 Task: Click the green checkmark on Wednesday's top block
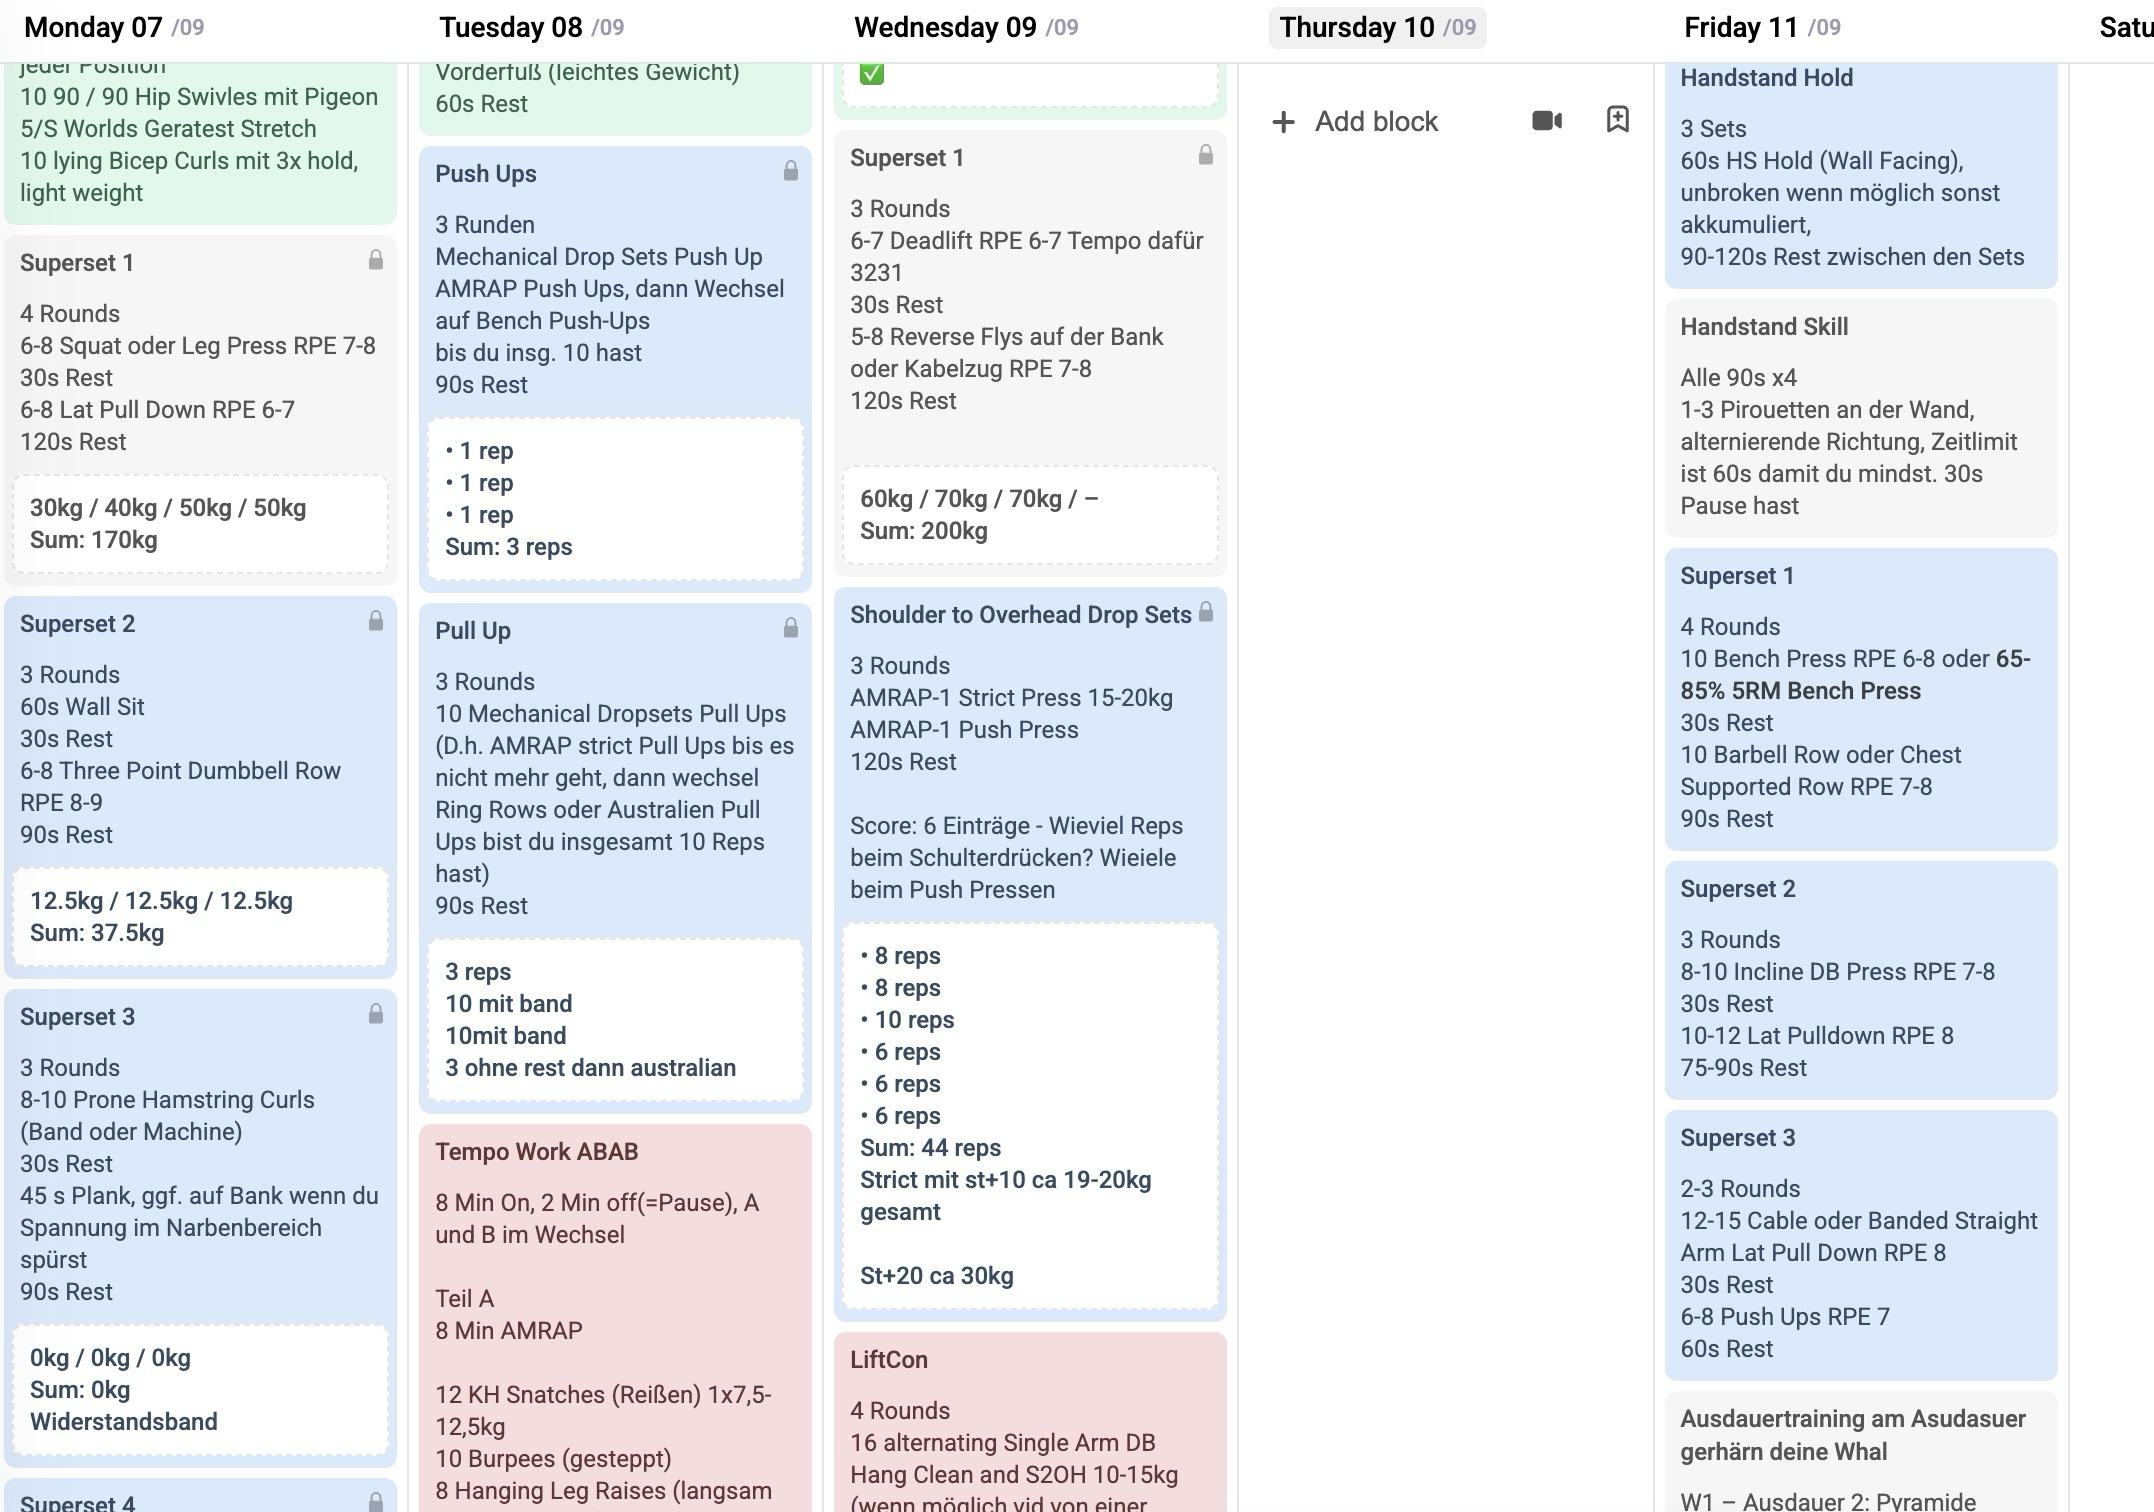coord(872,74)
